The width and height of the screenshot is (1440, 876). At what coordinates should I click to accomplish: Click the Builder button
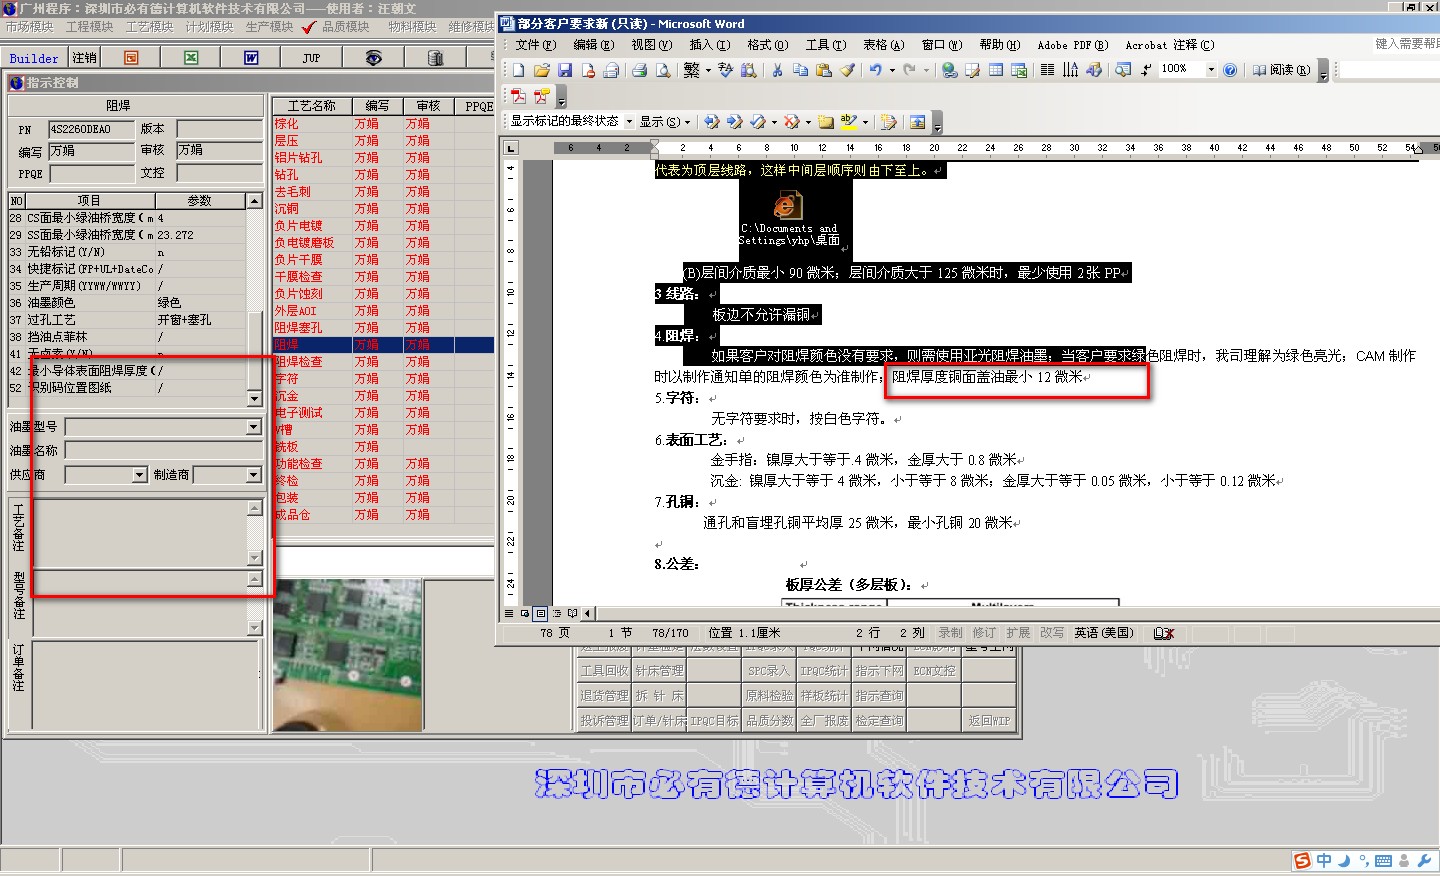pyautogui.click(x=34, y=58)
